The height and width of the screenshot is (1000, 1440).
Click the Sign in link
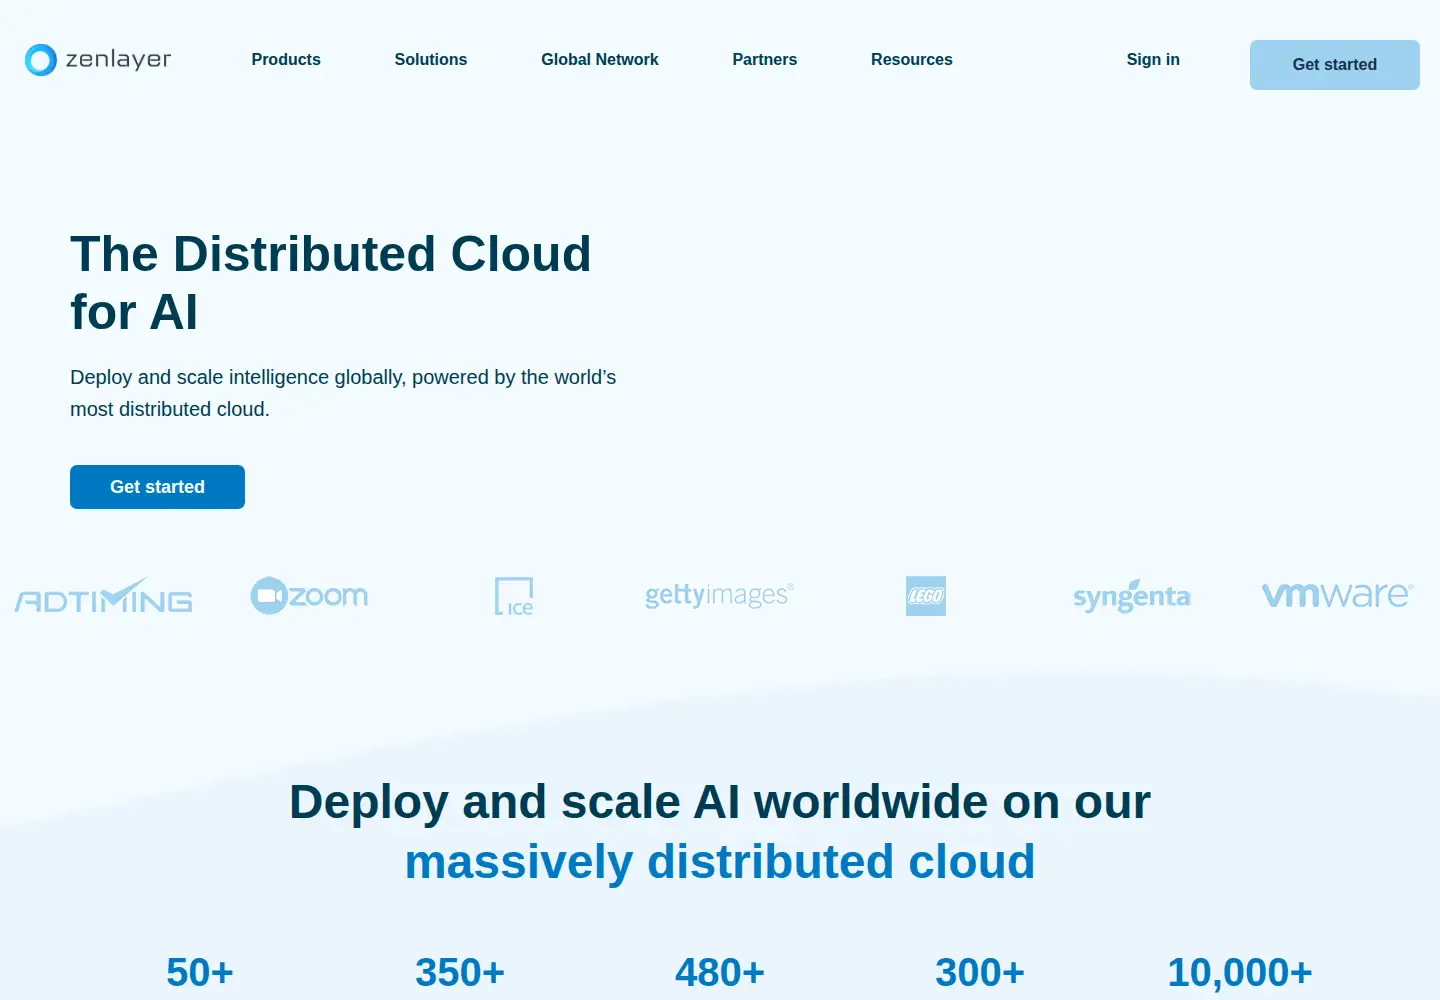[x=1153, y=60]
